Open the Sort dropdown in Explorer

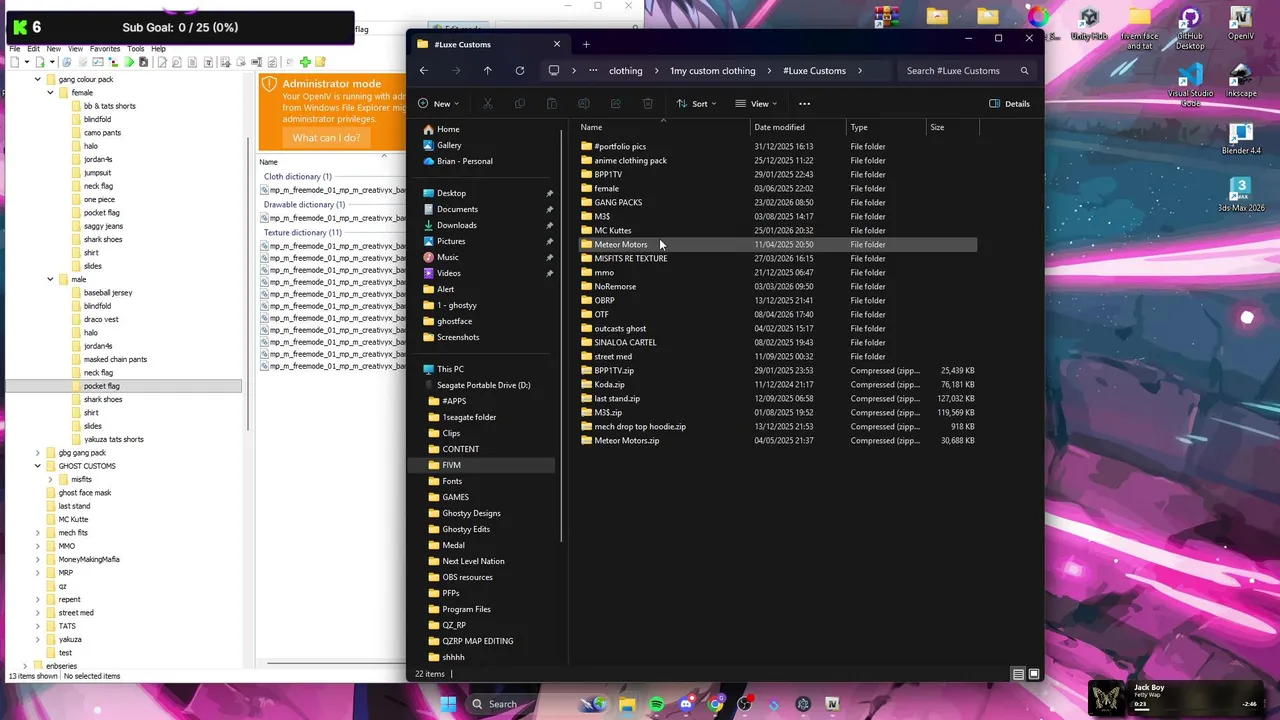(x=696, y=104)
